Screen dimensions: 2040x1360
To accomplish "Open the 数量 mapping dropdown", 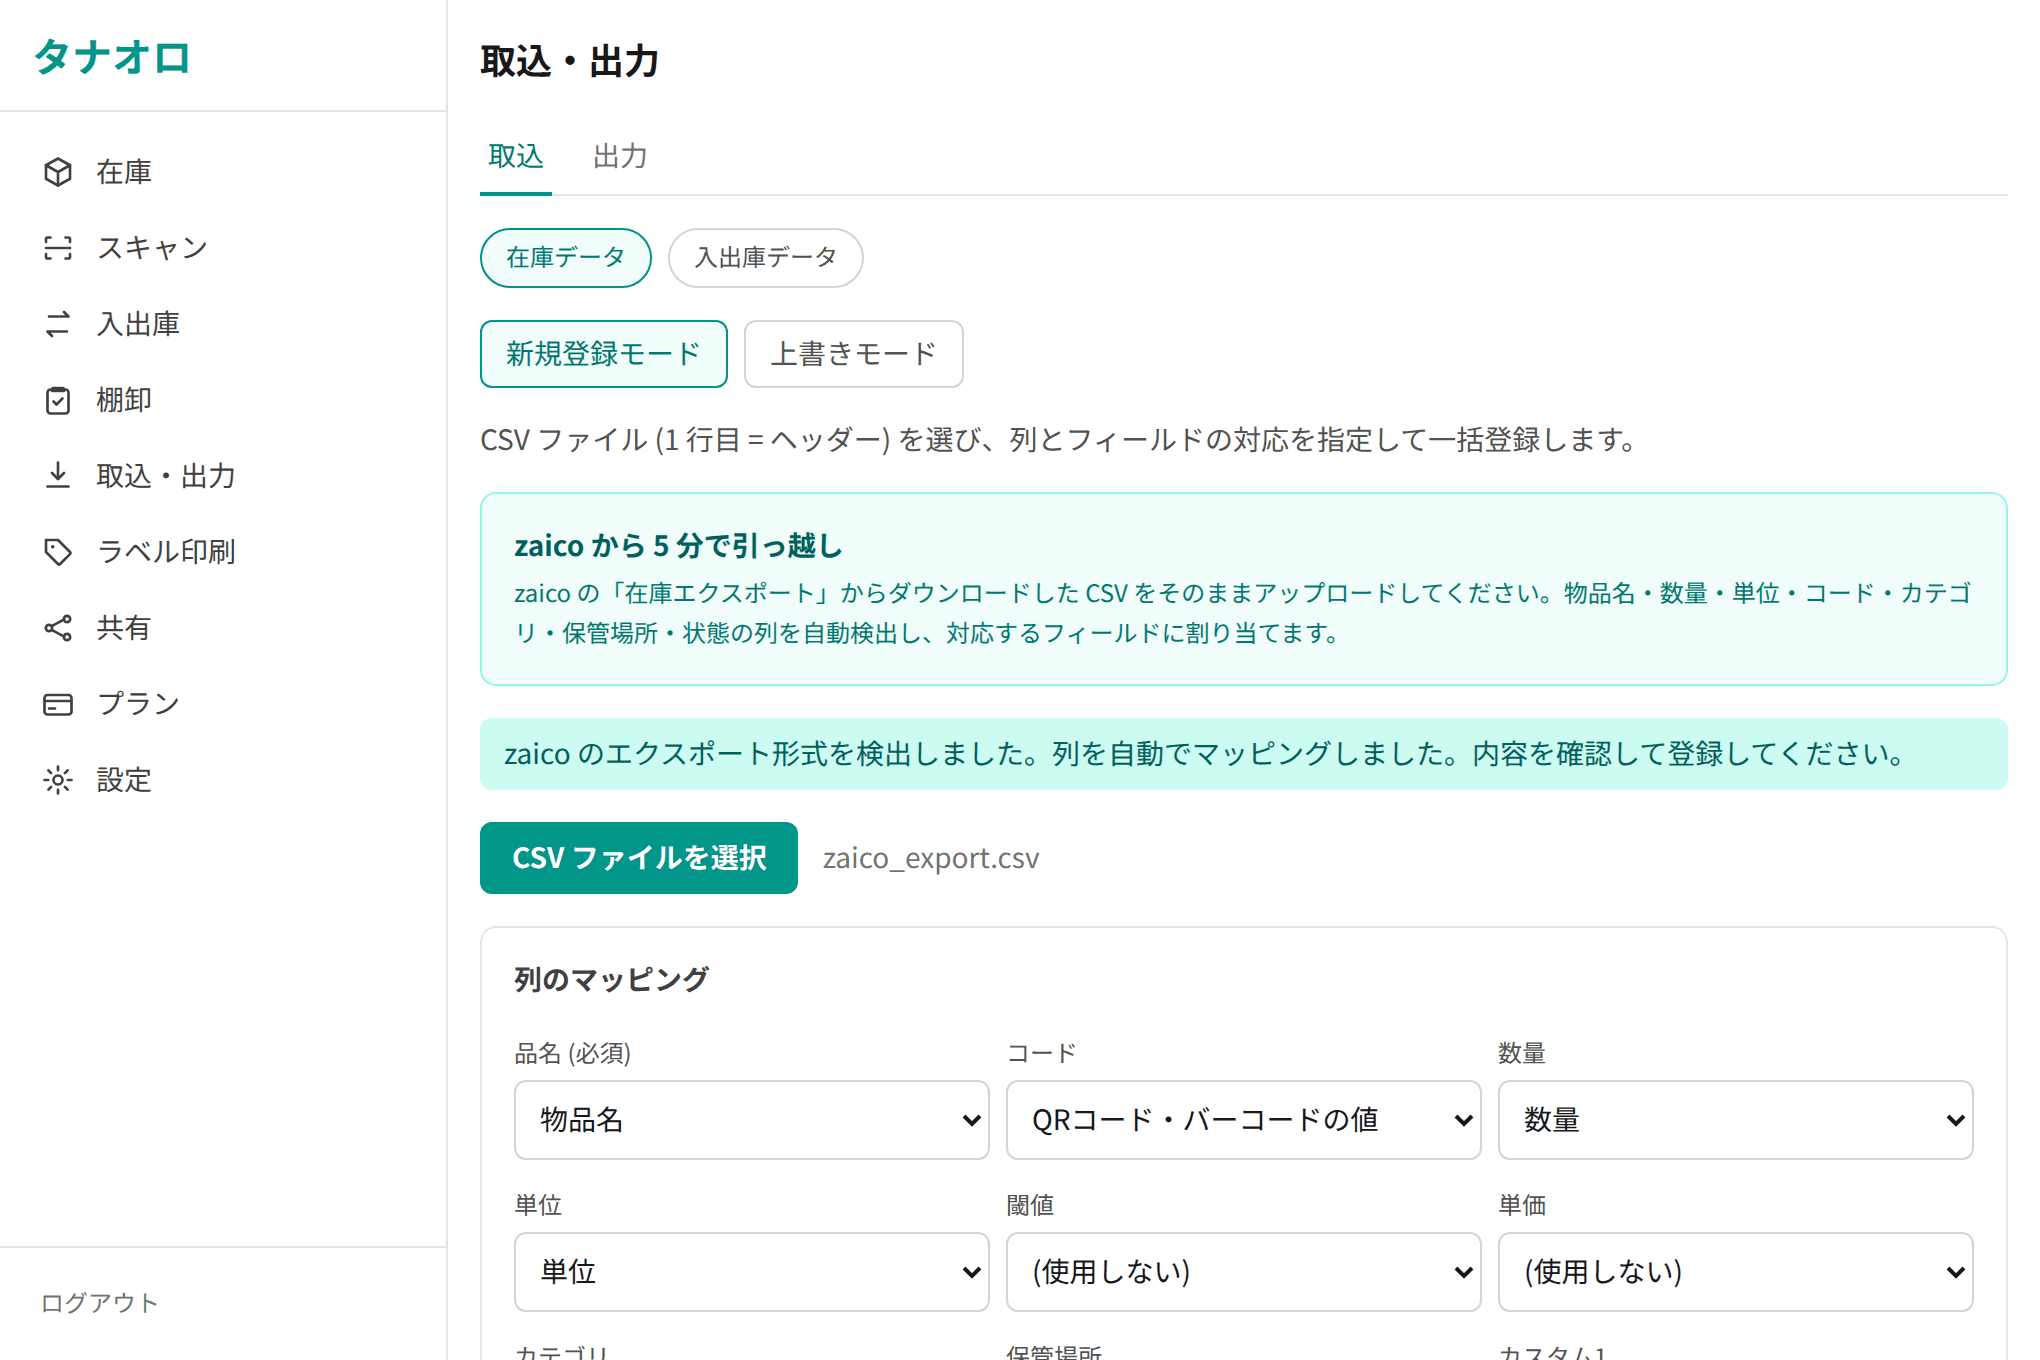I will point(1736,1120).
